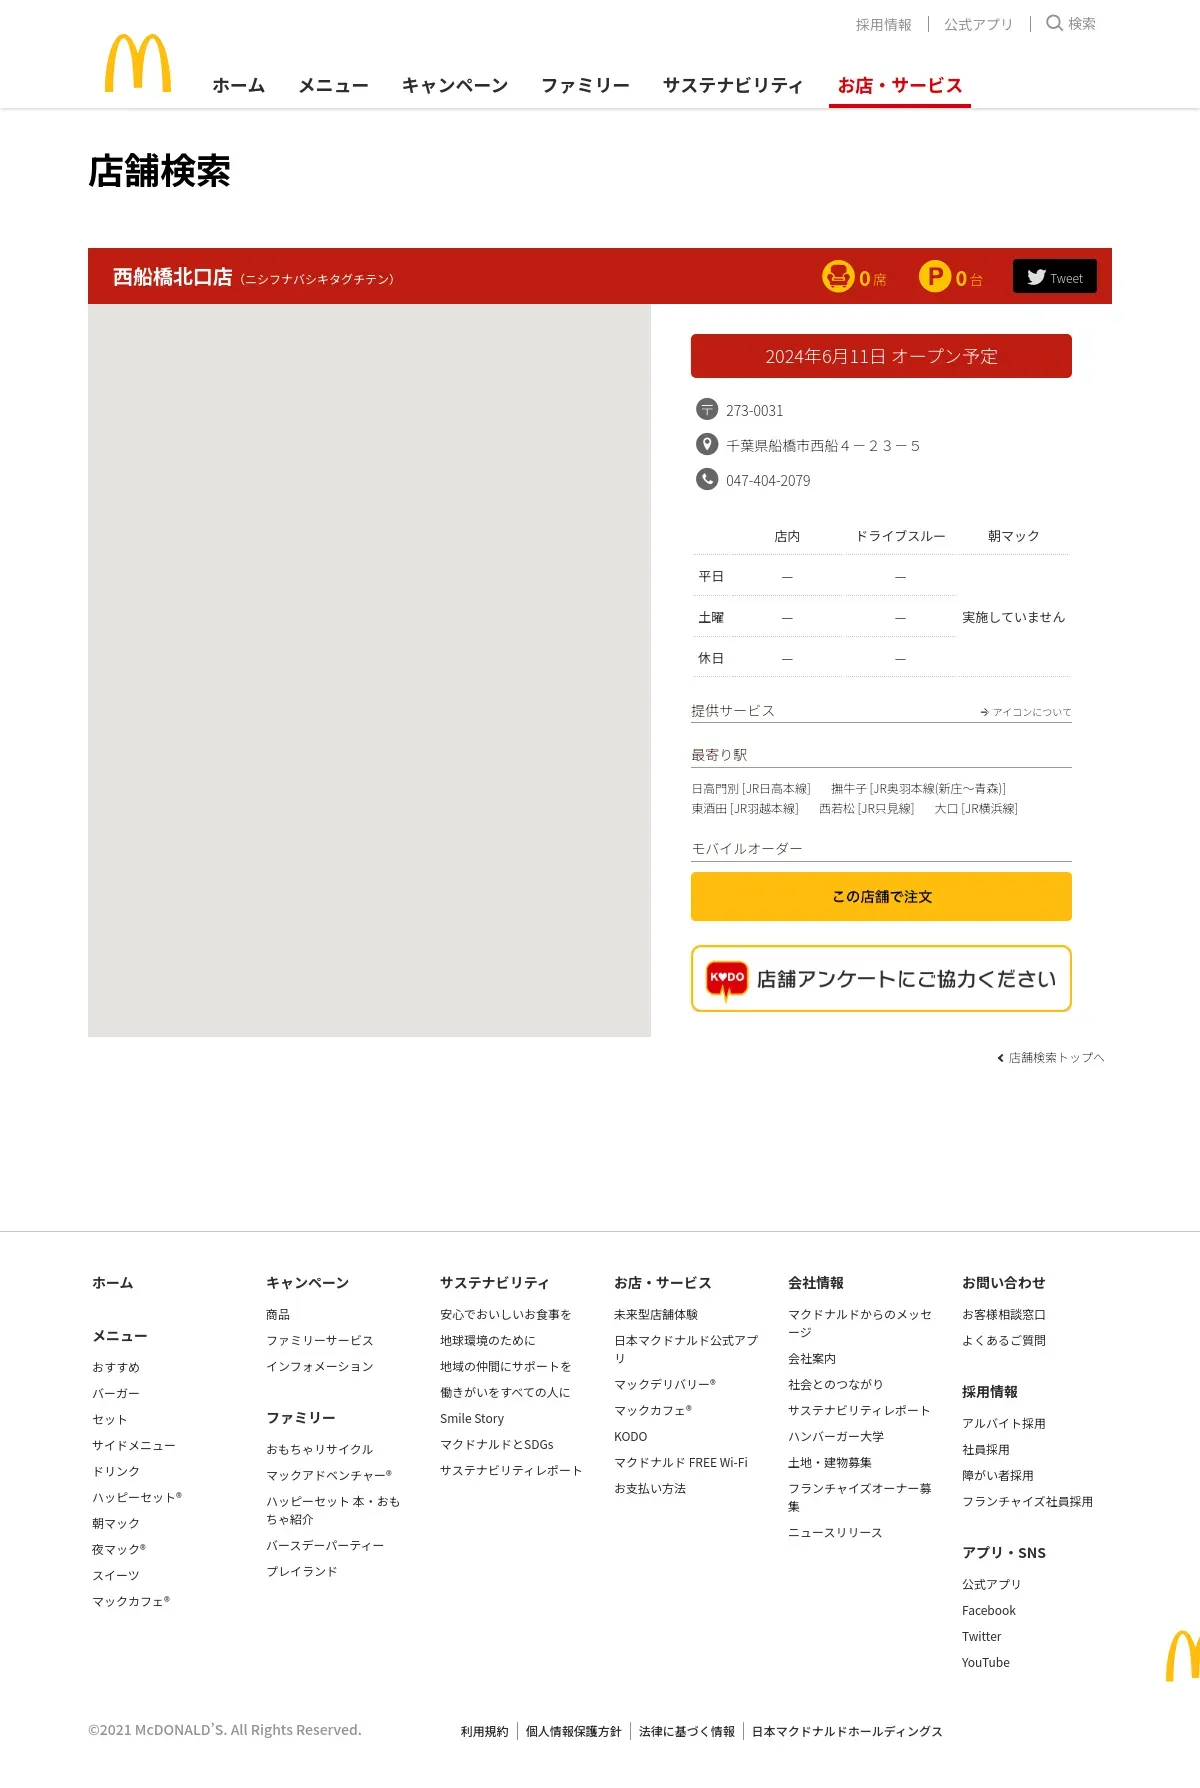Open the 店舗アンケート survey banner
The image size is (1200, 1788).
coord(881,979)
